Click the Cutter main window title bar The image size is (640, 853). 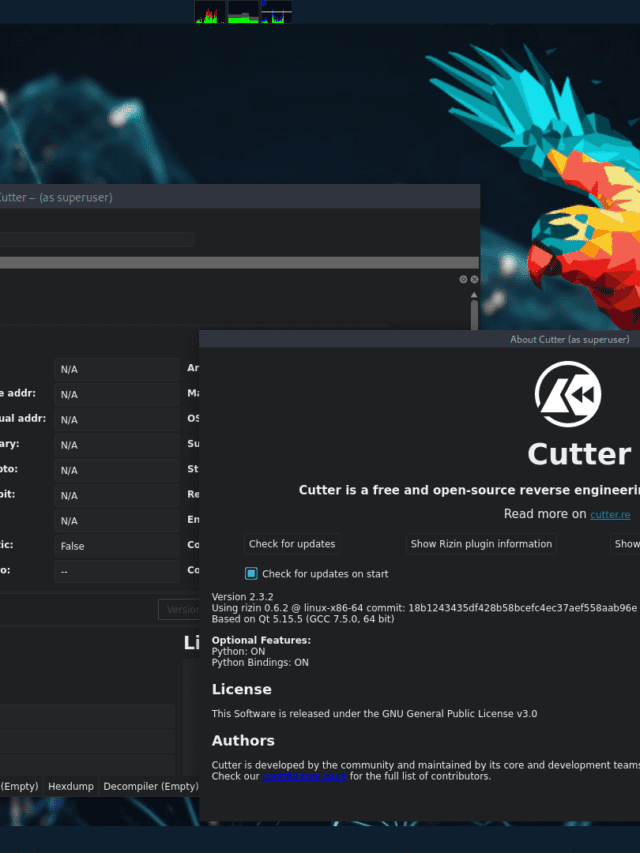pyautogui.click(x=239, y=197)
